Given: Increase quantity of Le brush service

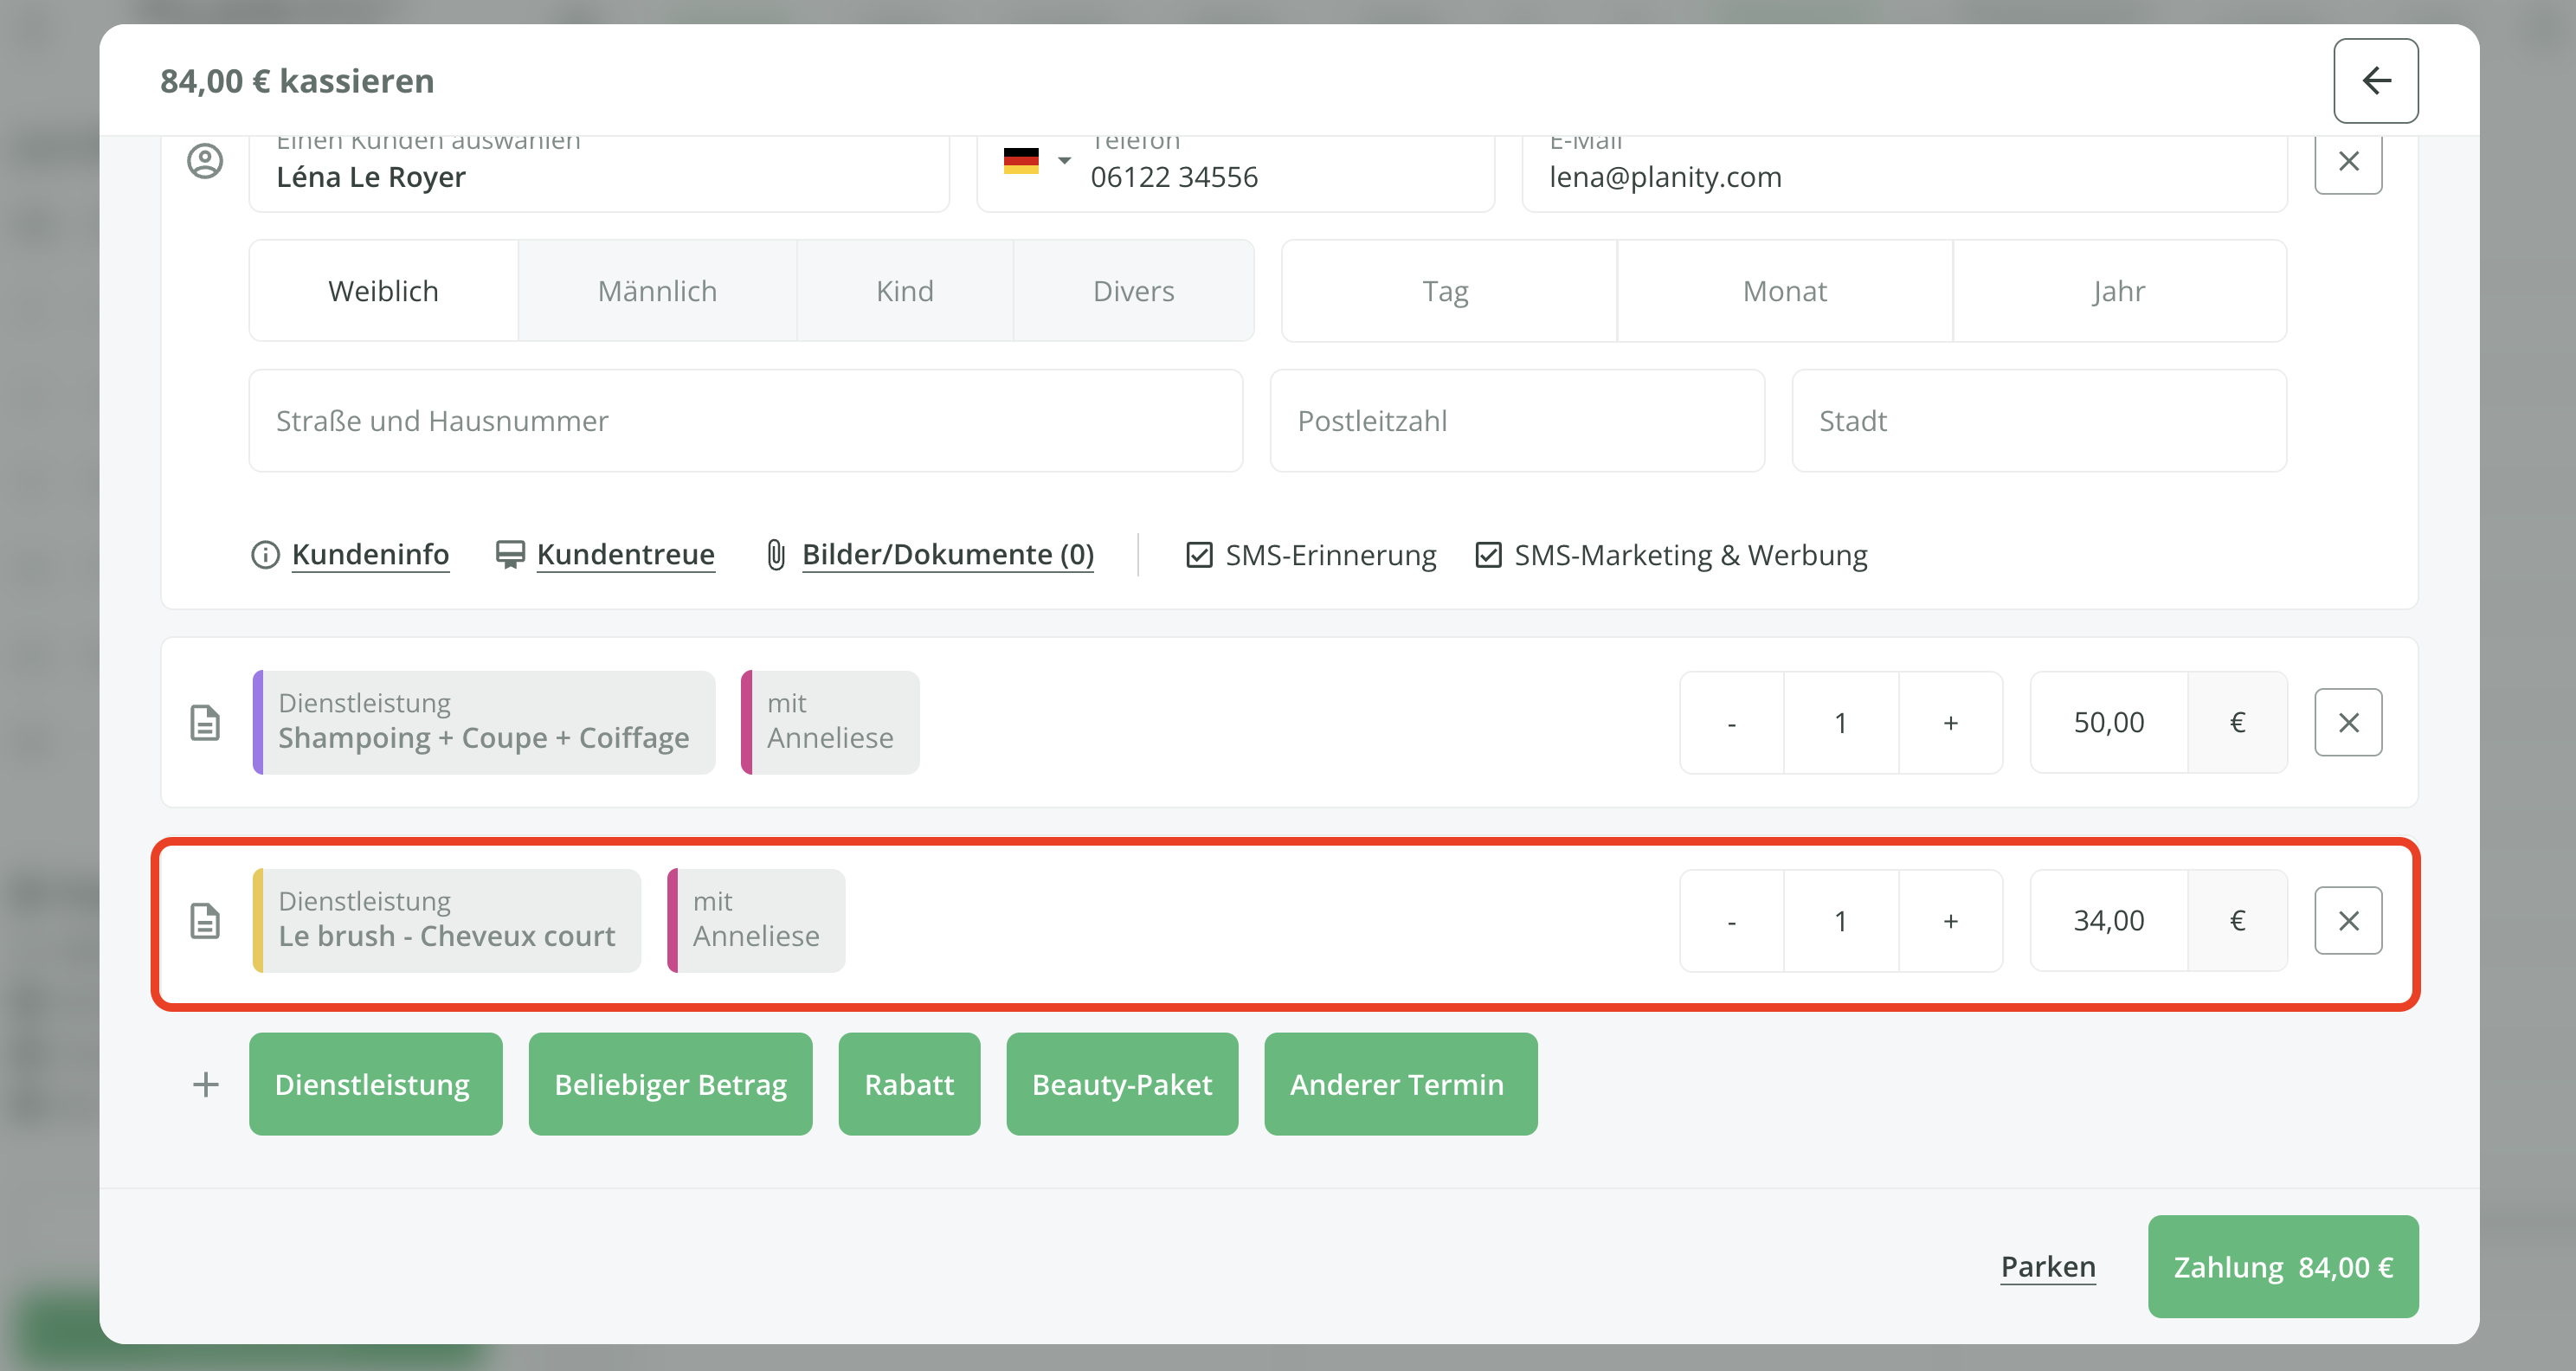Looking at the screenshot, I should (1949, 920).
